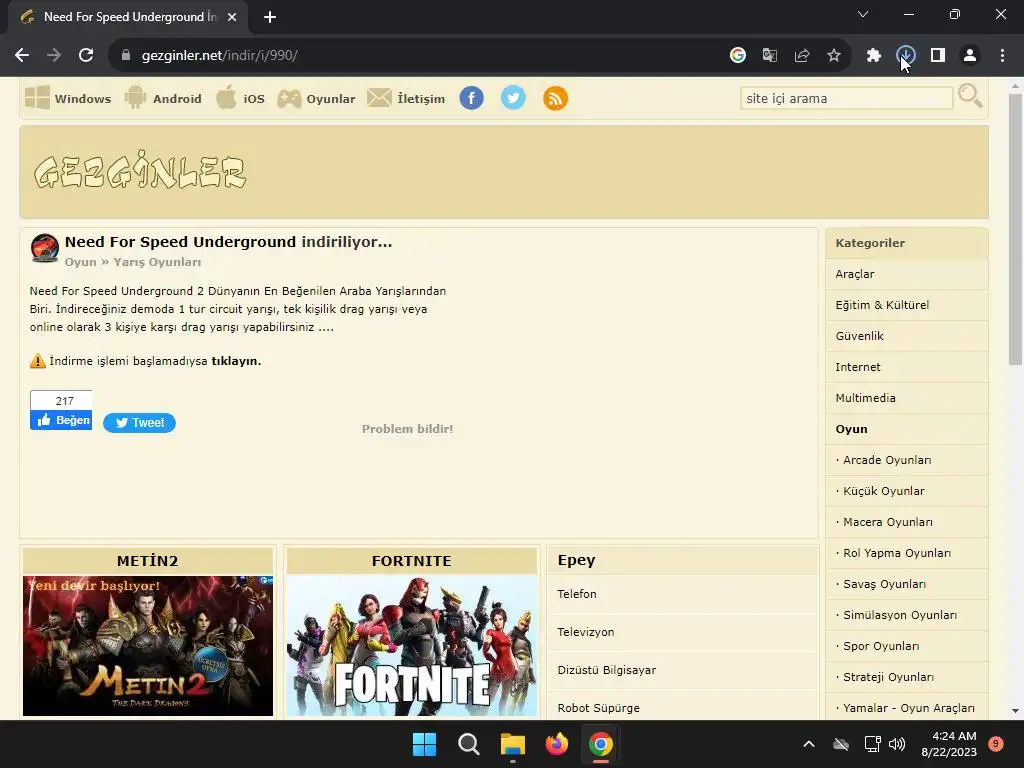
Task: Open the Televizyon link under Epey
Action: tap(585, 632)
